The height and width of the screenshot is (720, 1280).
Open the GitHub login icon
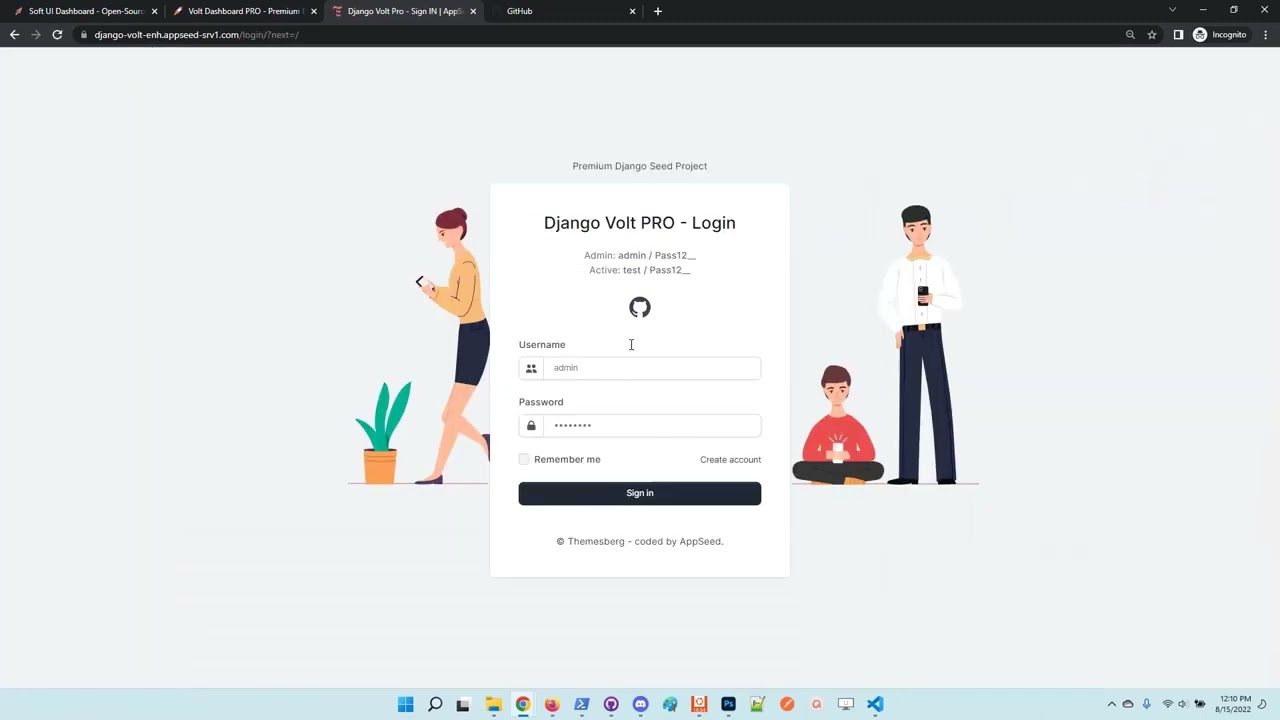(x=640, y=307)
